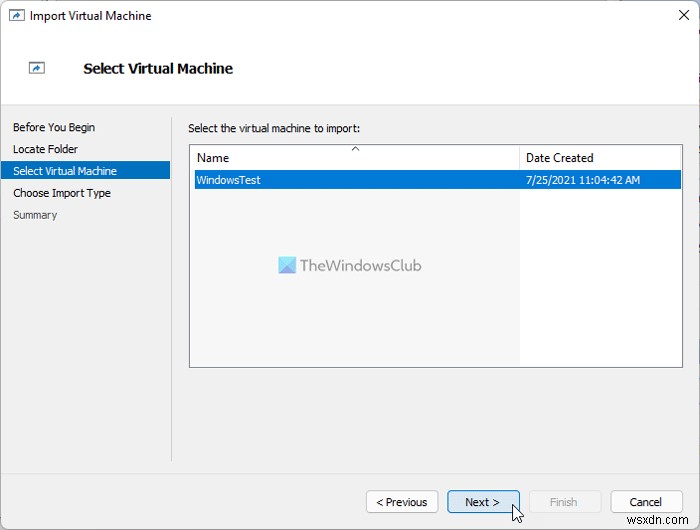The width and height of the screenshot is (700, 530).
Task: Click the wizard icon beside Select Virtual Machine heading
Action: coord(37,68)
